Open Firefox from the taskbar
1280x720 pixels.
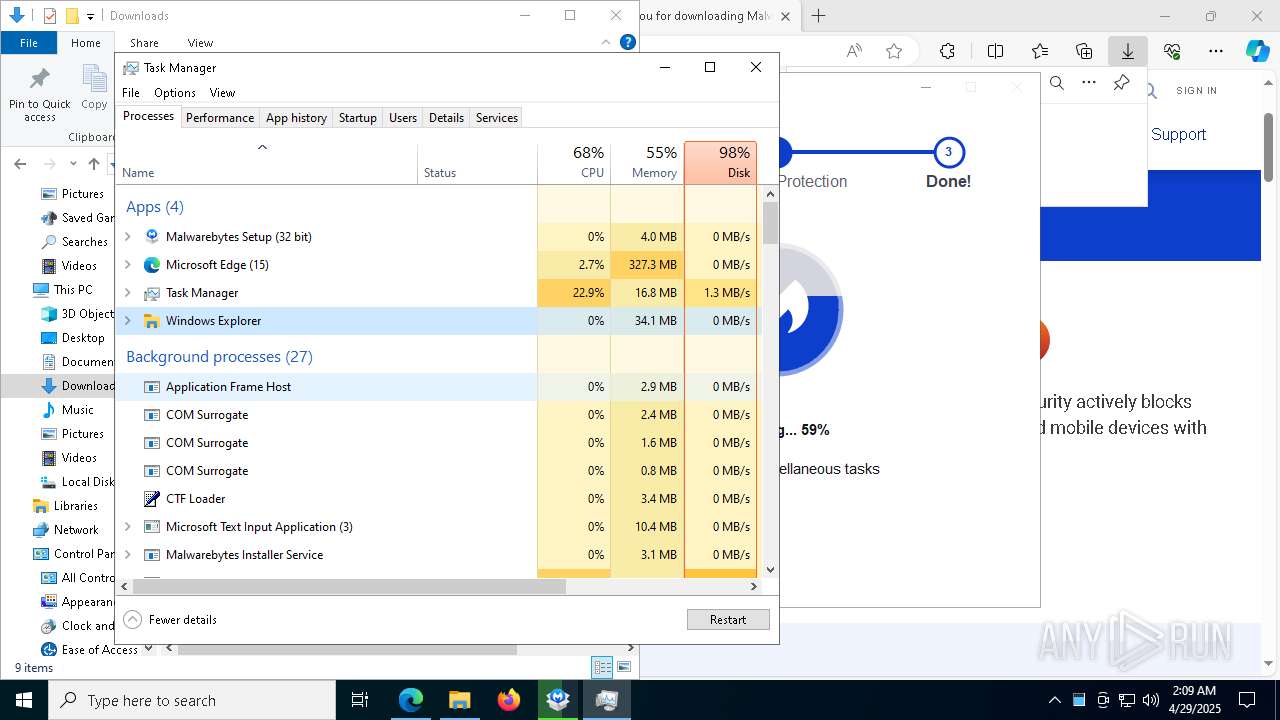[509, 700]
